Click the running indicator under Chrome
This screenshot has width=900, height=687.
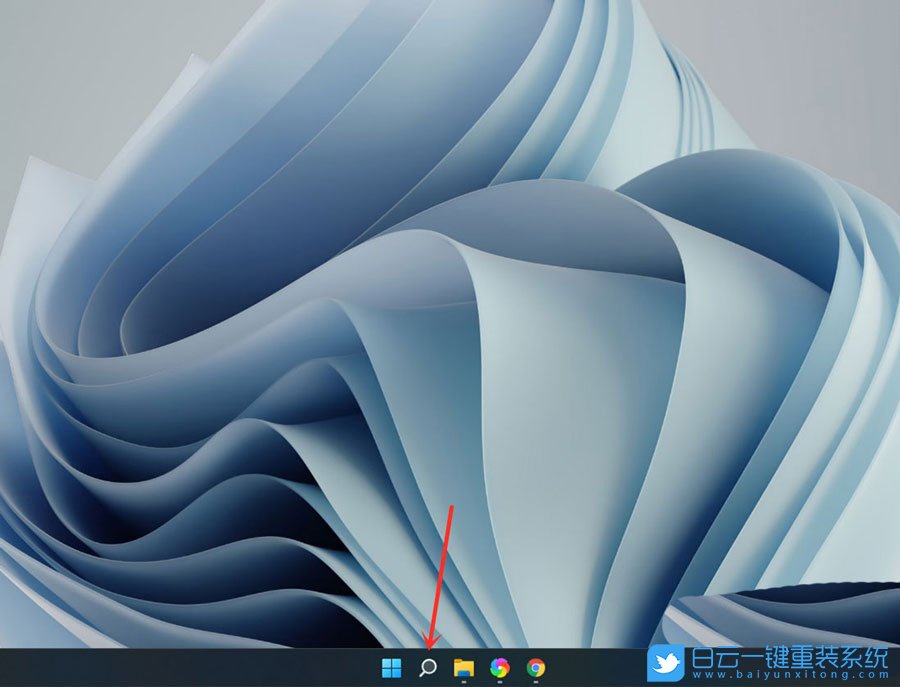[535, 681]
